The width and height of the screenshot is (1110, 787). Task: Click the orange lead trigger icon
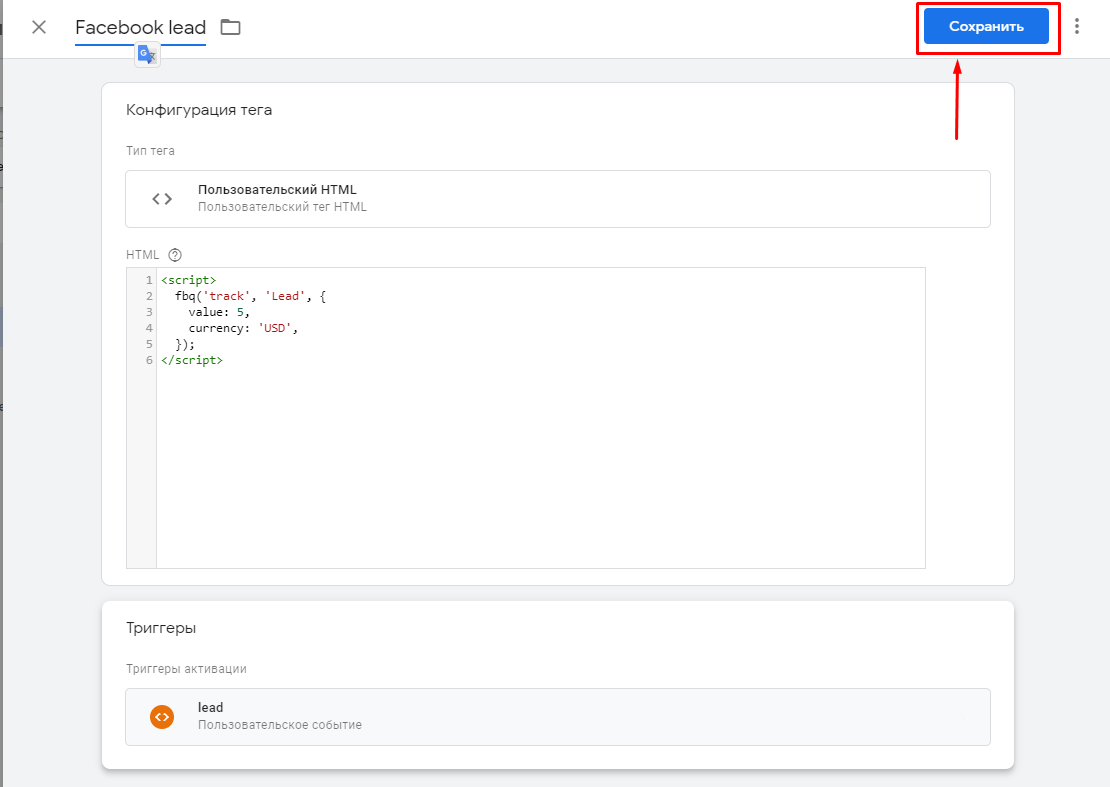pyautogui.click(x=162, y=716)
